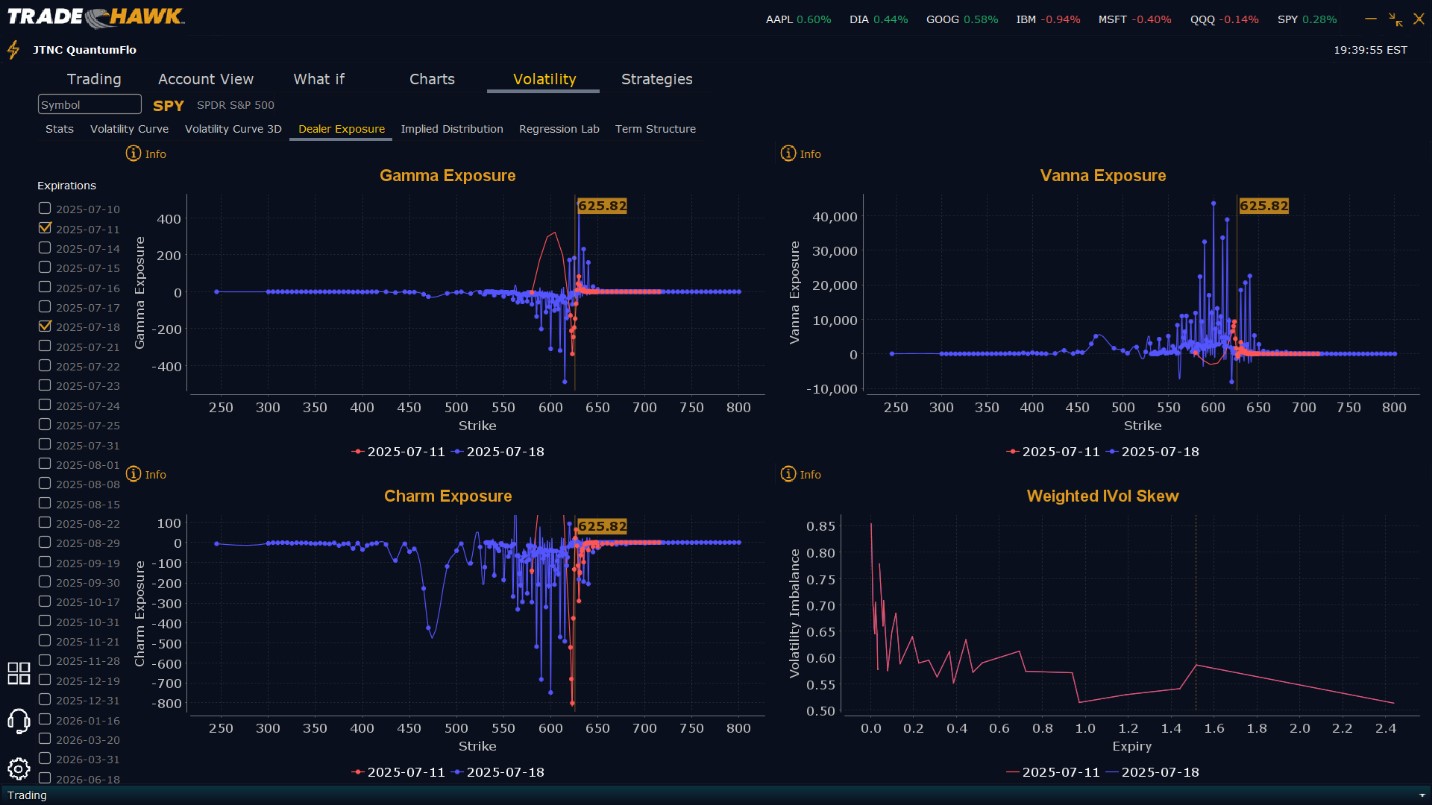Click the lightning bolt icon beside JTNC QuantumFlo

click(13, 50)
